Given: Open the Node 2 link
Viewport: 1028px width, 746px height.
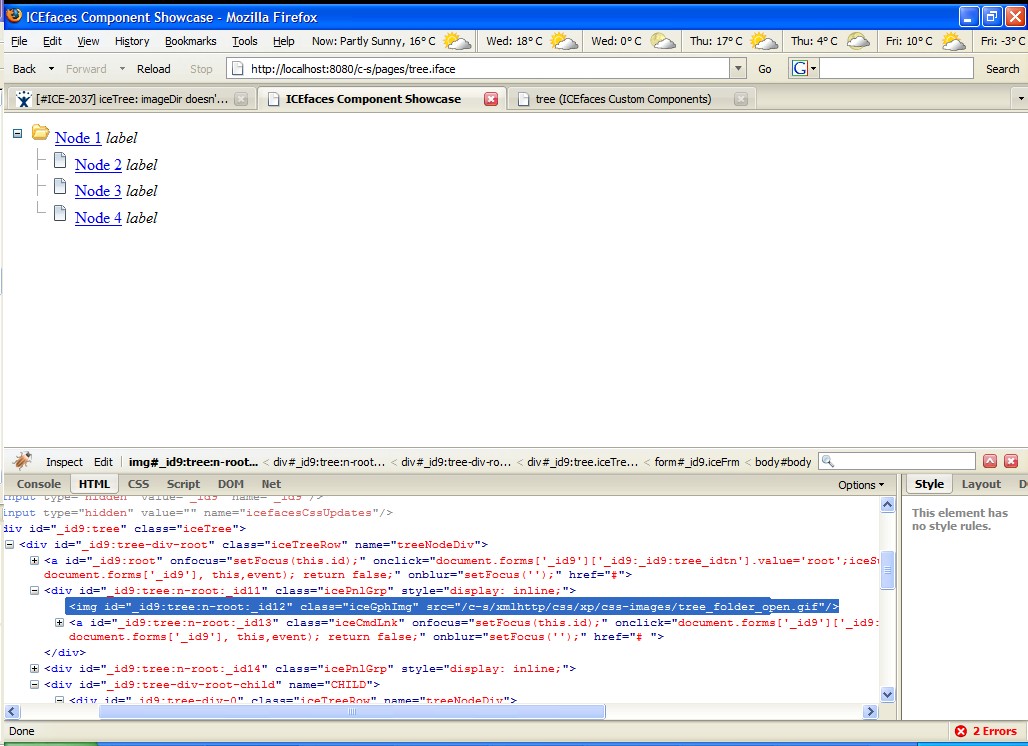Looking at the screenshot, I should click(x=98, y=165).
